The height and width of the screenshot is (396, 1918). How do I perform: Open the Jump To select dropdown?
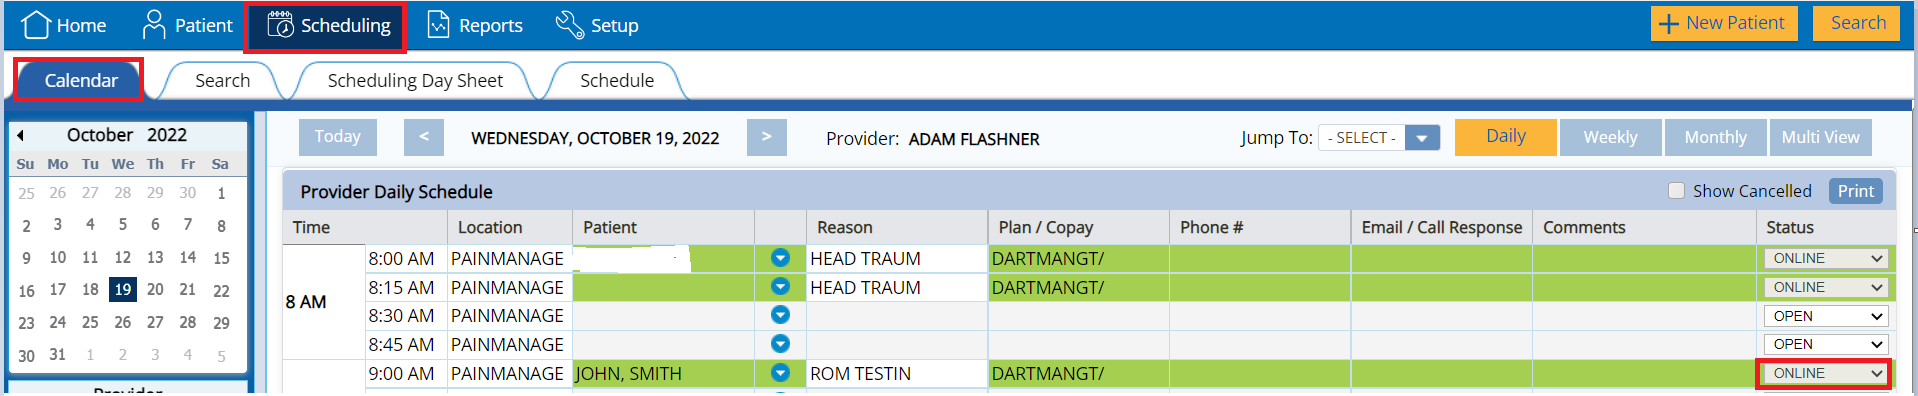point(1379,138)
